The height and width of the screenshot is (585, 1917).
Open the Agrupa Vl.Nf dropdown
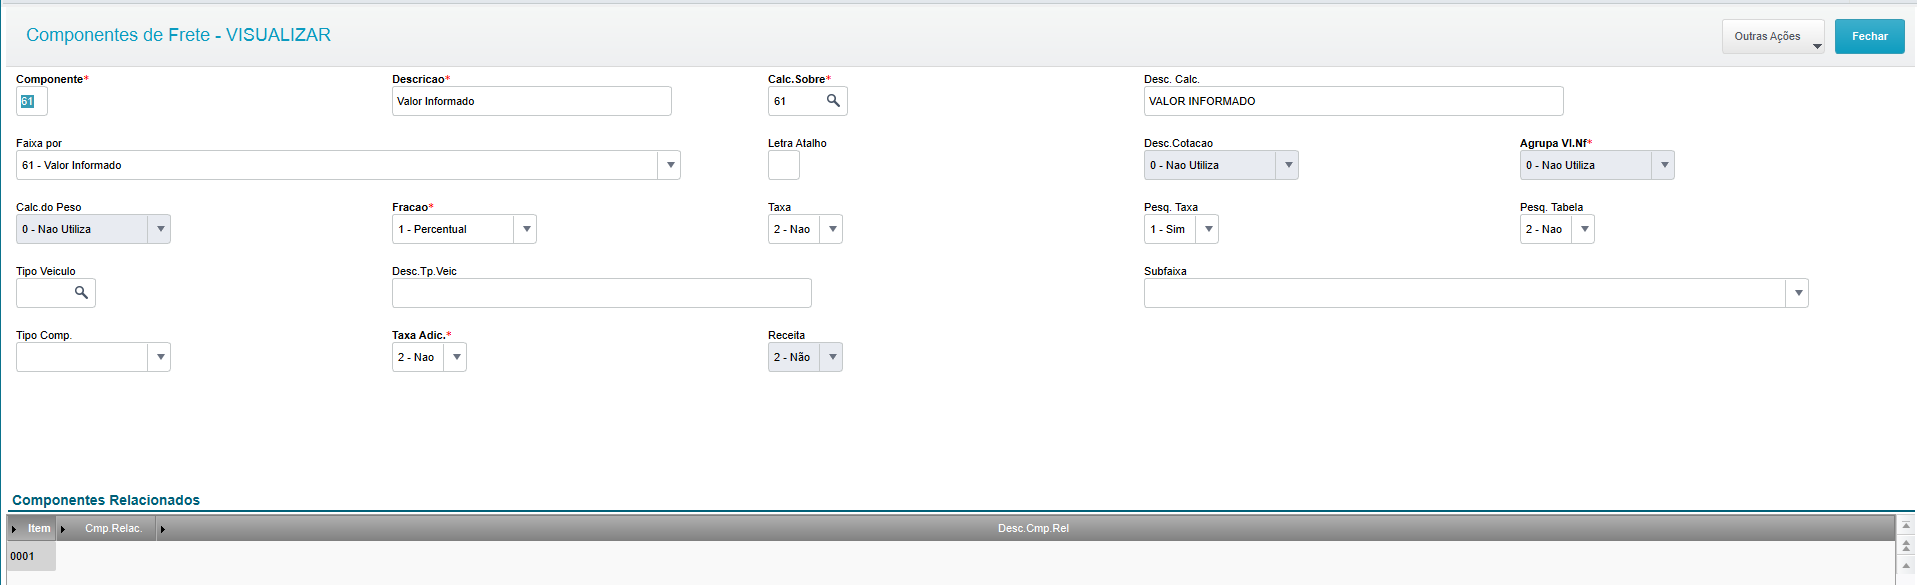[x=1664, y=165]
